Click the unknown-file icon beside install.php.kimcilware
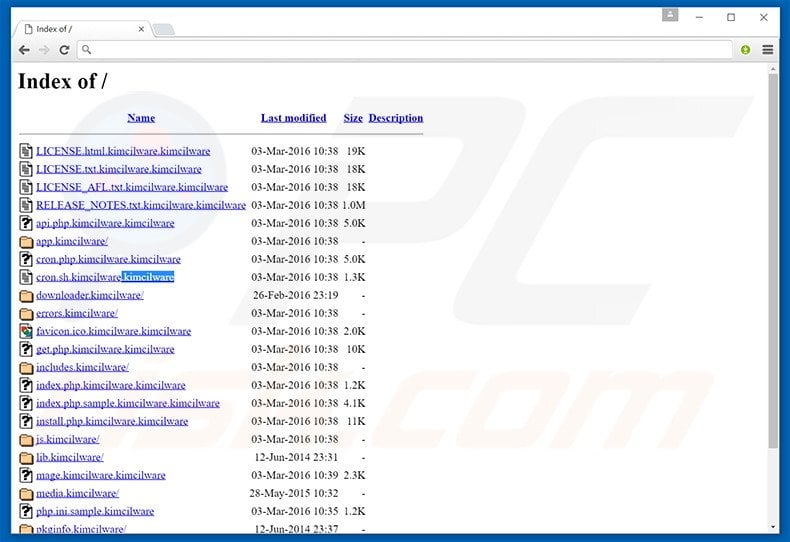 [x=26, y=421]
